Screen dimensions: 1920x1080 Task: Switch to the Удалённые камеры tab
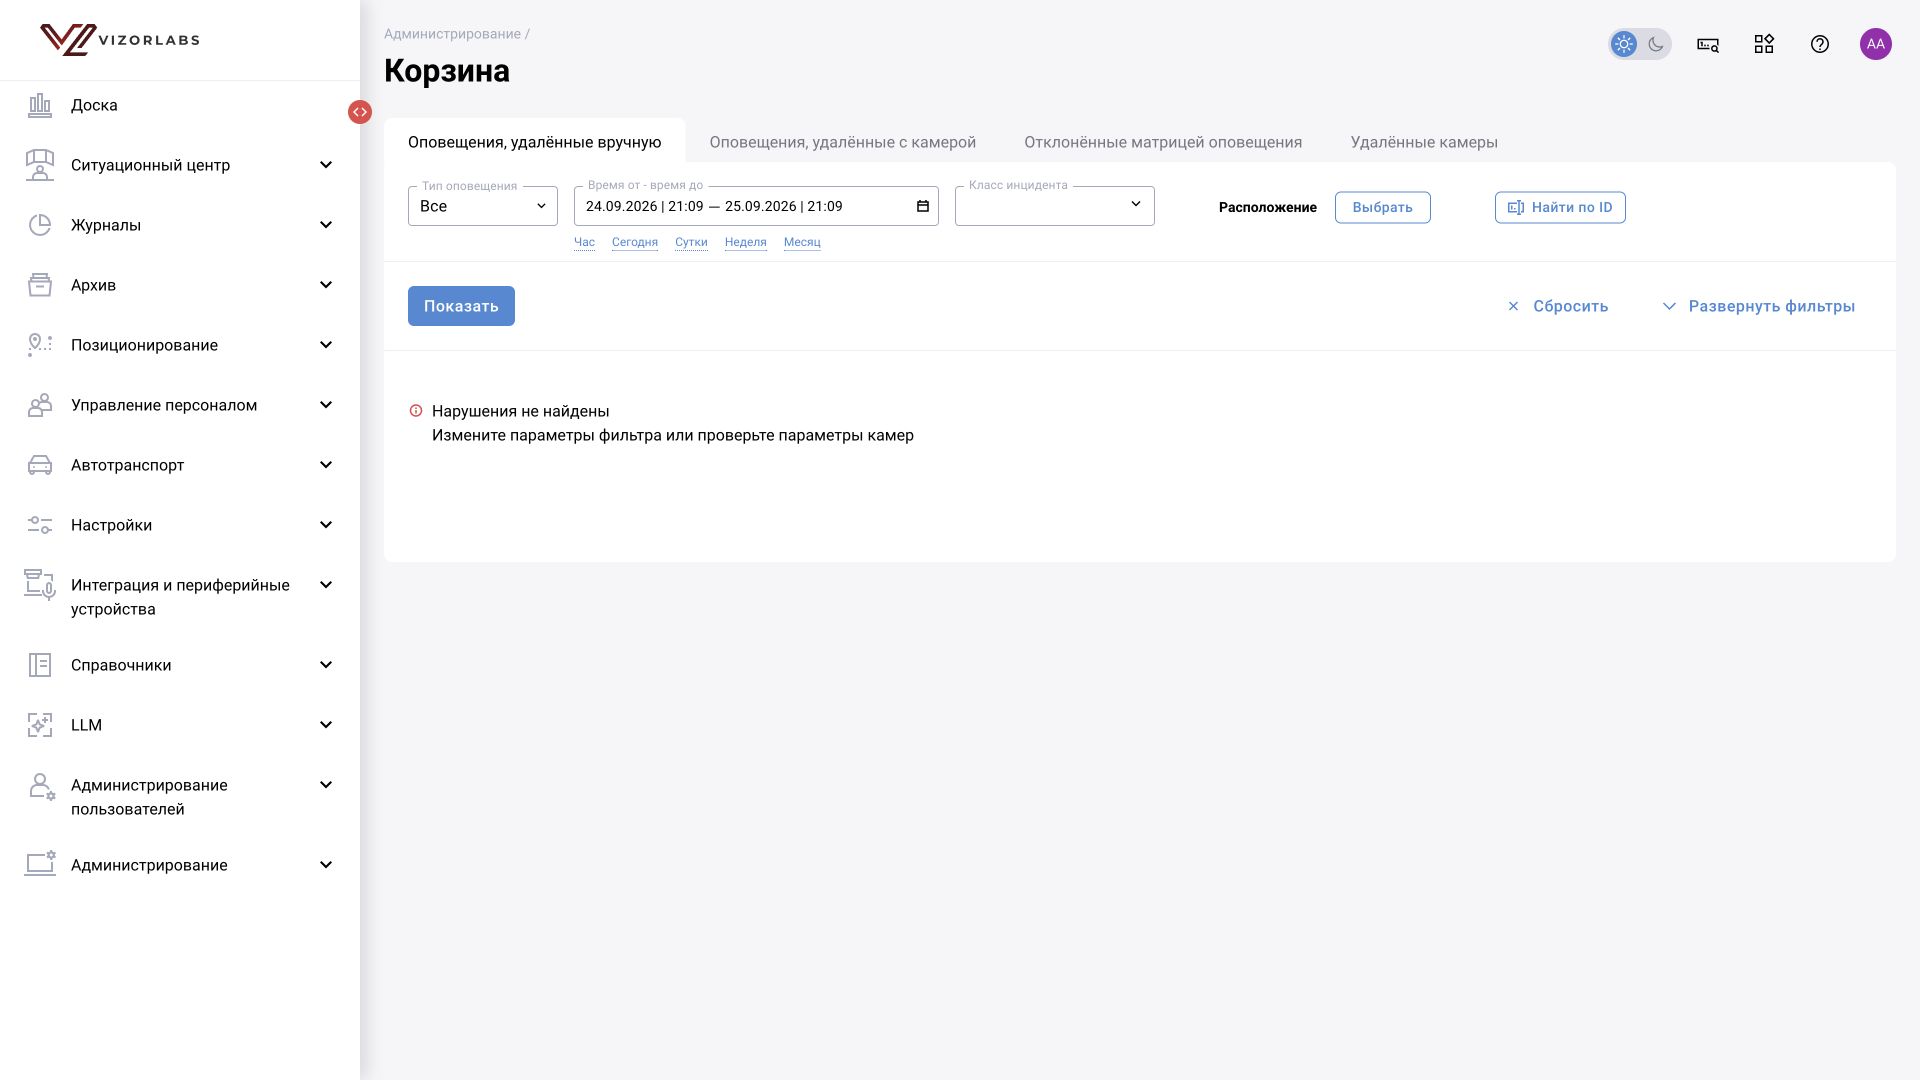coord(1424,142)
